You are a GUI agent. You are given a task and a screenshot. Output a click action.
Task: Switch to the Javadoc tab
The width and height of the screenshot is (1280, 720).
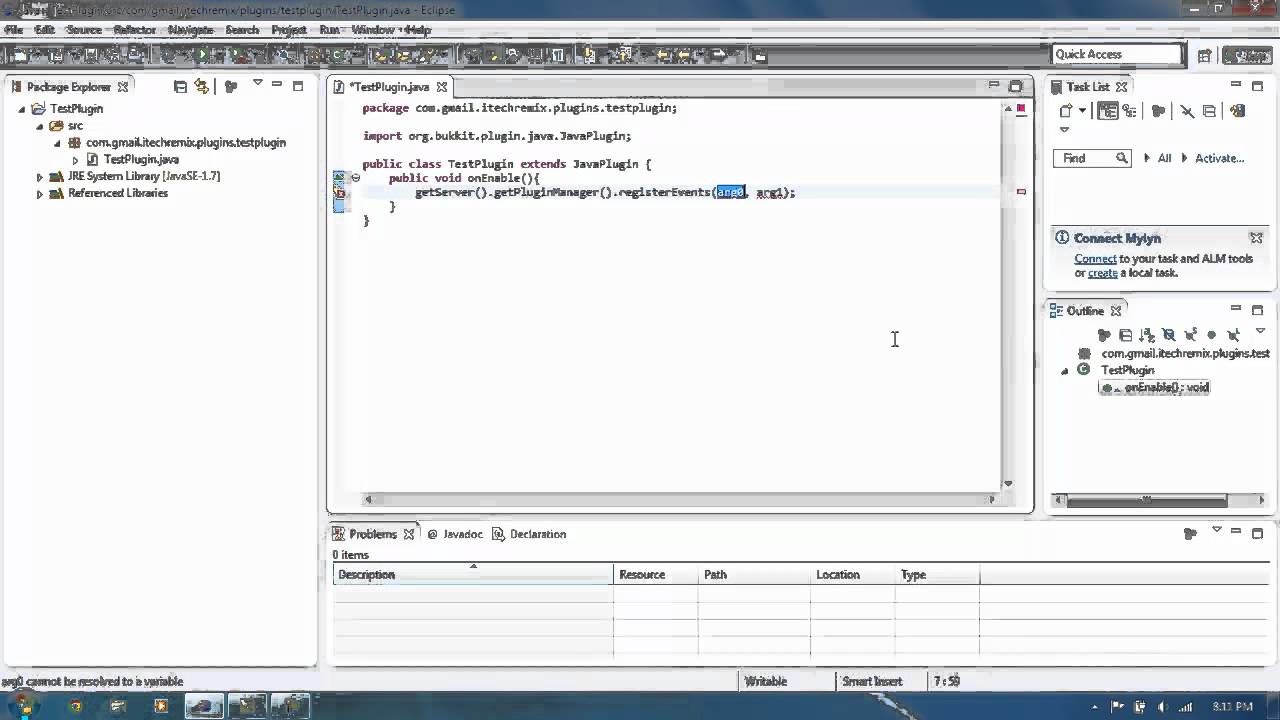tap(455, 534)
